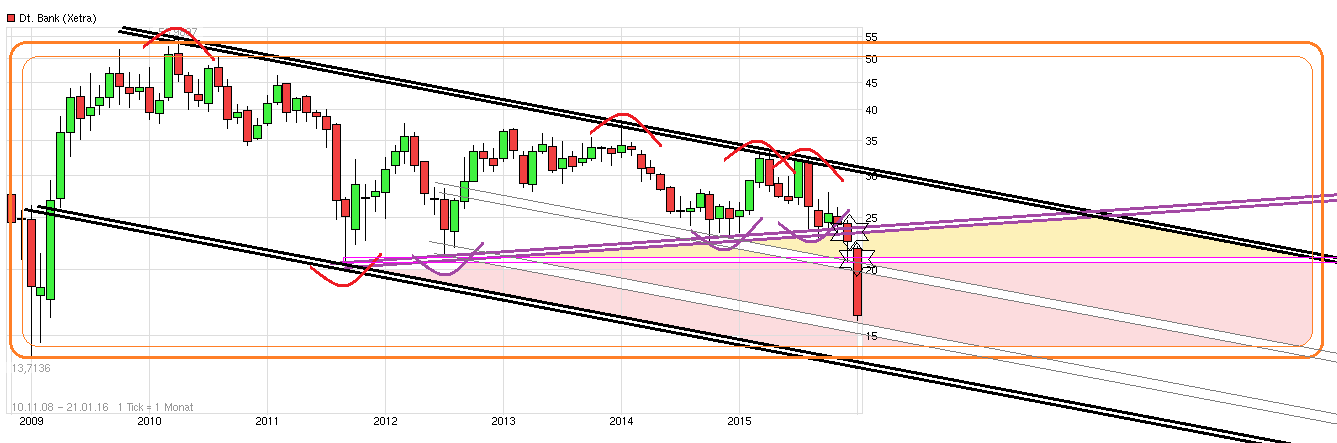
Task: Click the 2010 year label on axis
Action: pos(149,423)
